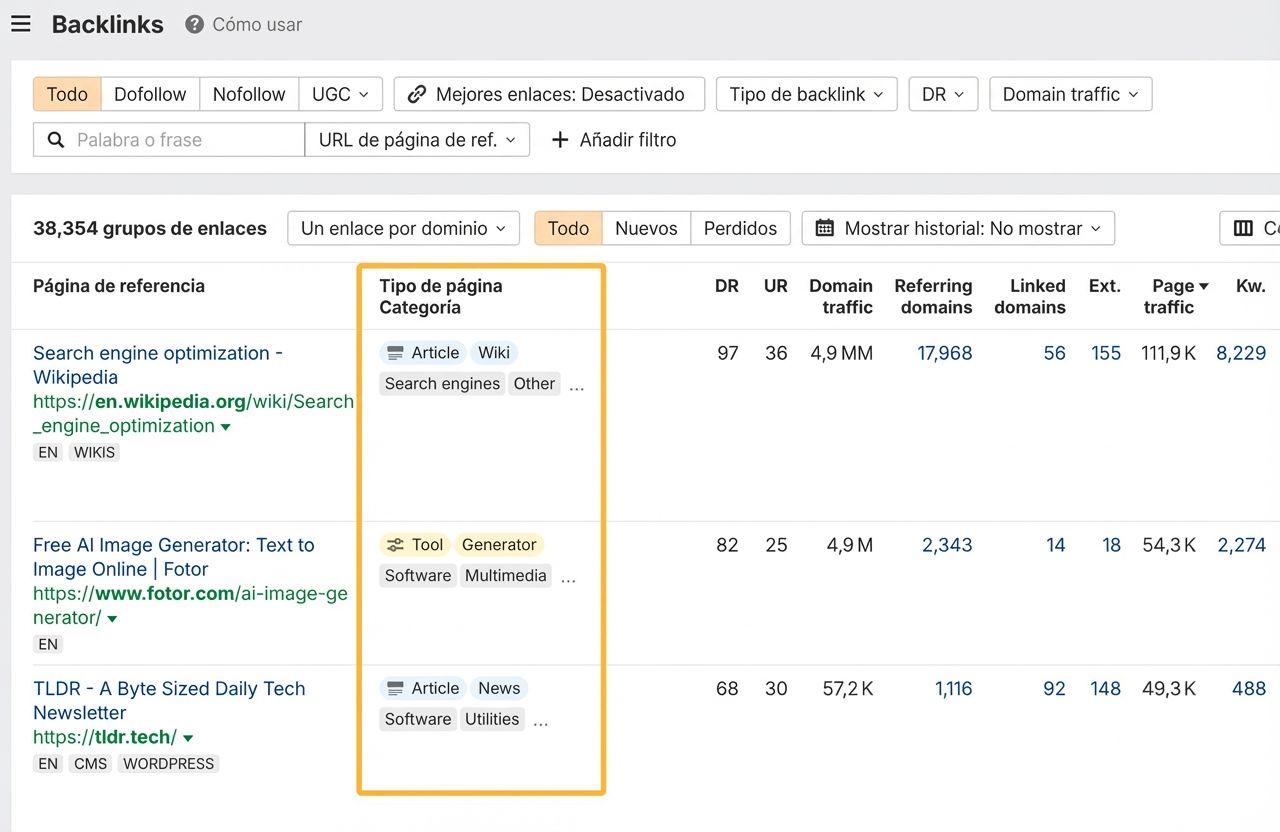This screenshot has width=1280, height=832.
Task: Click the calendar icon in Mostrar historial
Action: 824,228
